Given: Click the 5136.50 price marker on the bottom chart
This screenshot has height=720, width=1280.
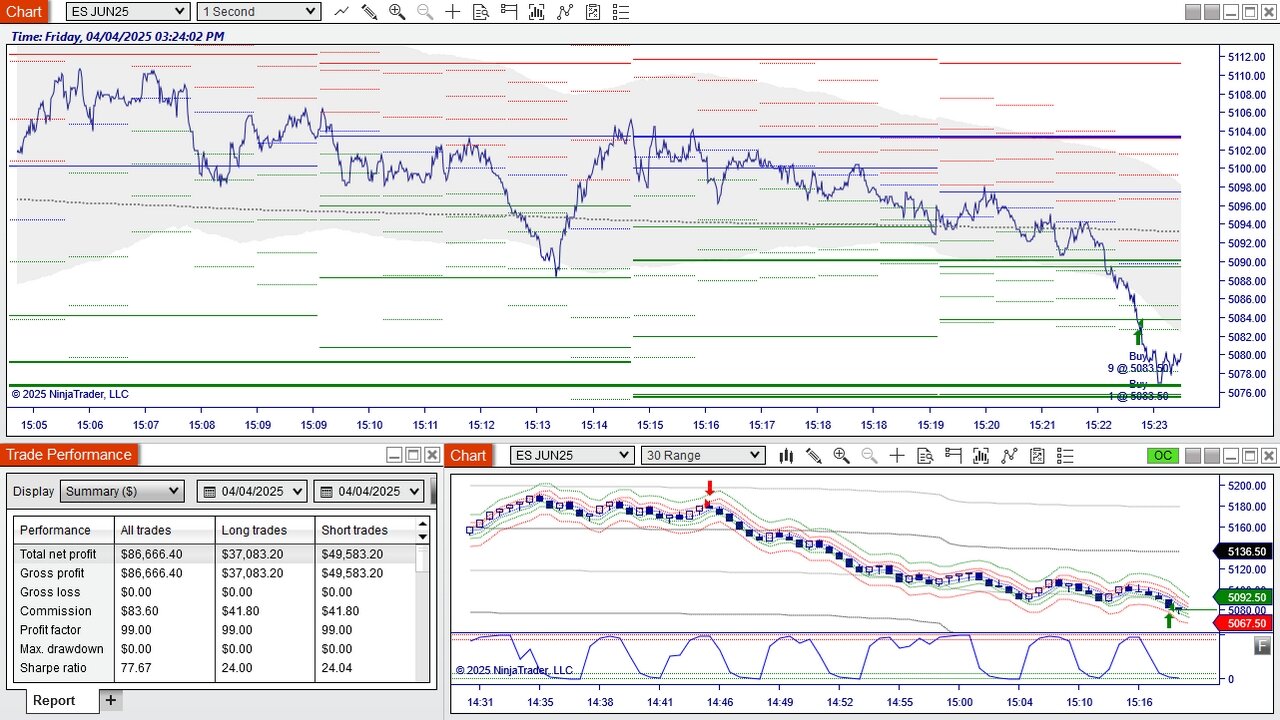Looking at the screenshot, I should pyautogui.click(x=1241, y=551).
